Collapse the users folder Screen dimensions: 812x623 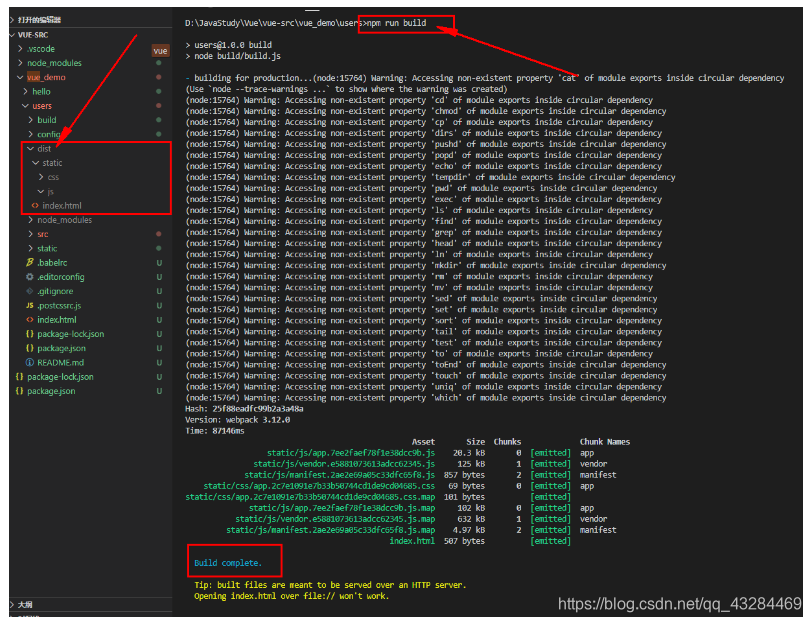point(25,106)
